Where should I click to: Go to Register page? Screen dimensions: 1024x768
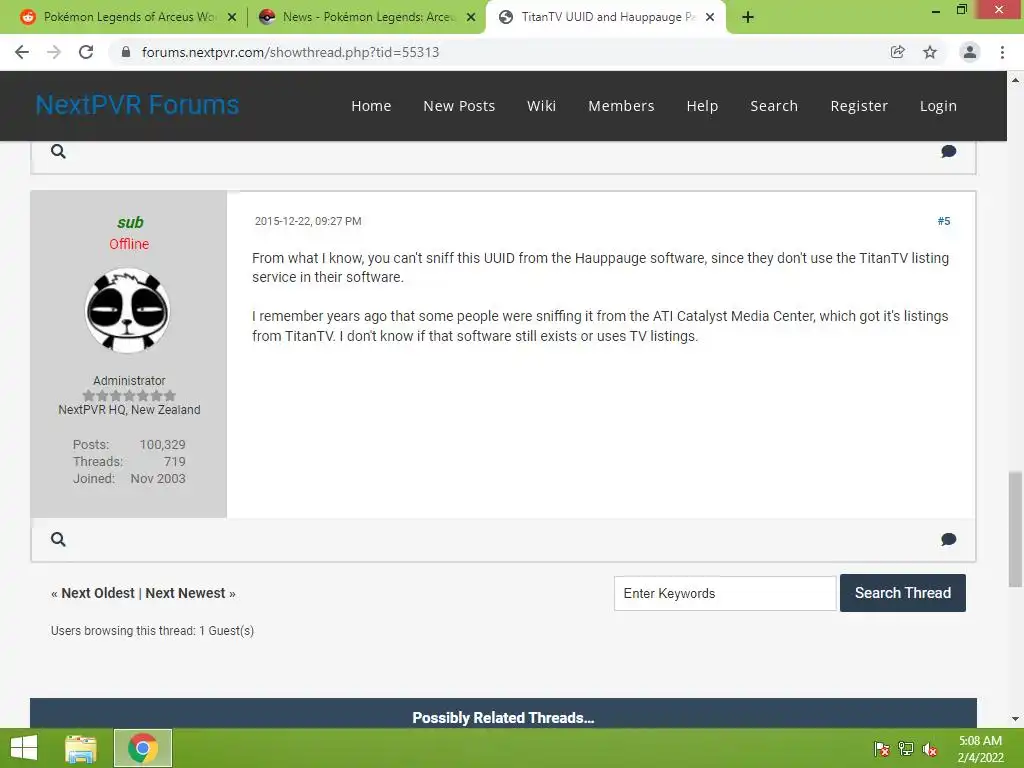pyautogui.click(x=859, y=106)
